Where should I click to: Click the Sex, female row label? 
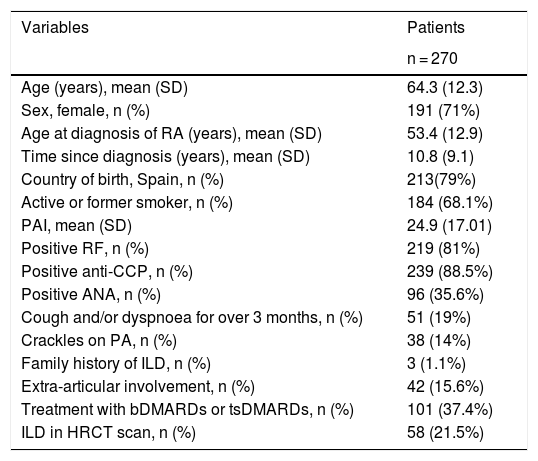click(x=85, y=111)
